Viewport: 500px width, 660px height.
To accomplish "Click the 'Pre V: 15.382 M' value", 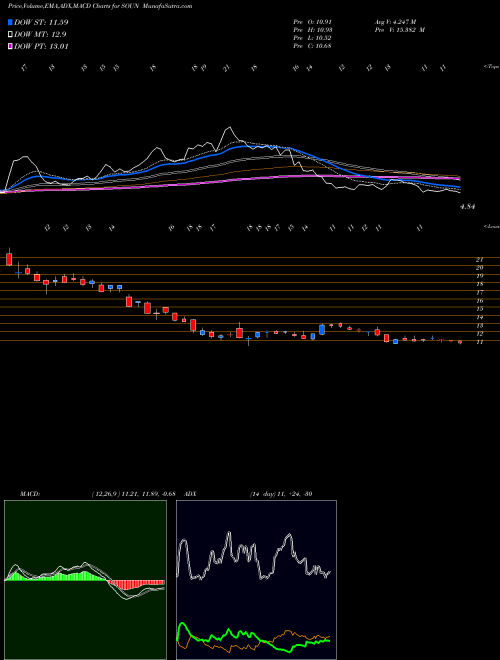I will point(400,30).
